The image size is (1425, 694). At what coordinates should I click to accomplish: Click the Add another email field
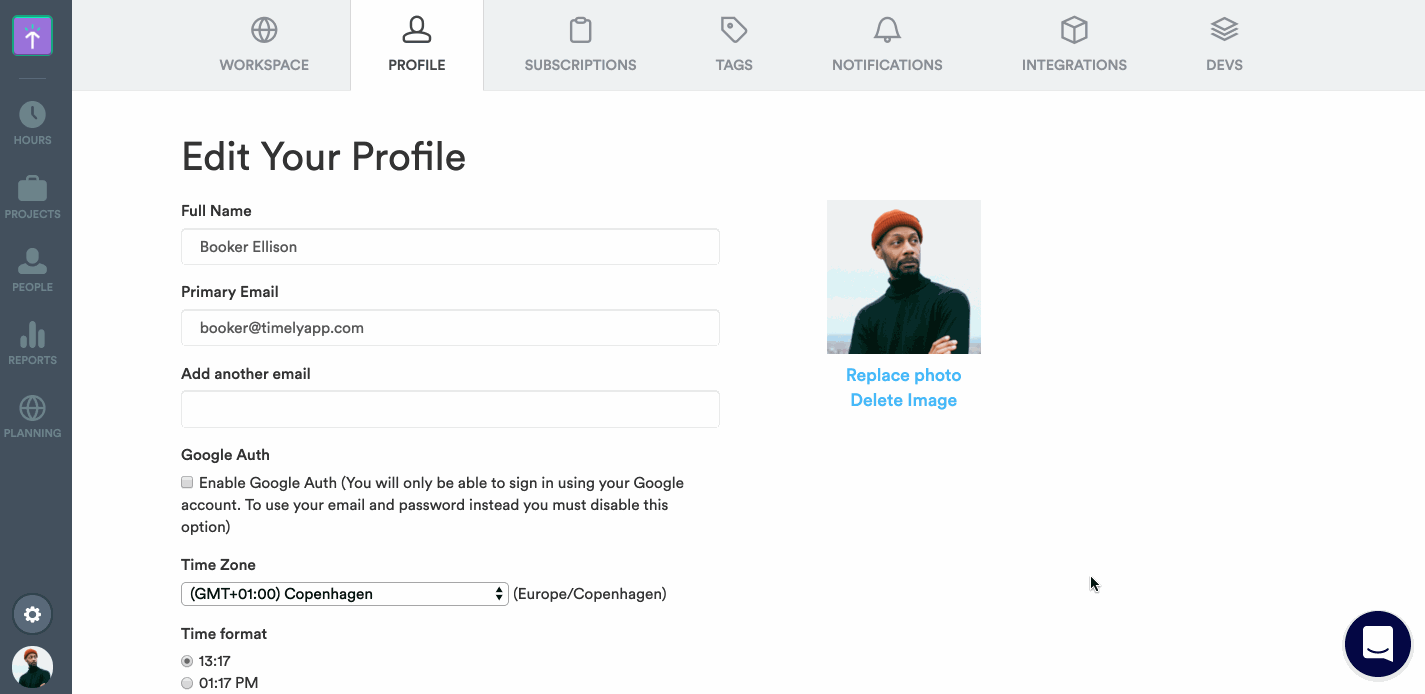click(450, 409)
